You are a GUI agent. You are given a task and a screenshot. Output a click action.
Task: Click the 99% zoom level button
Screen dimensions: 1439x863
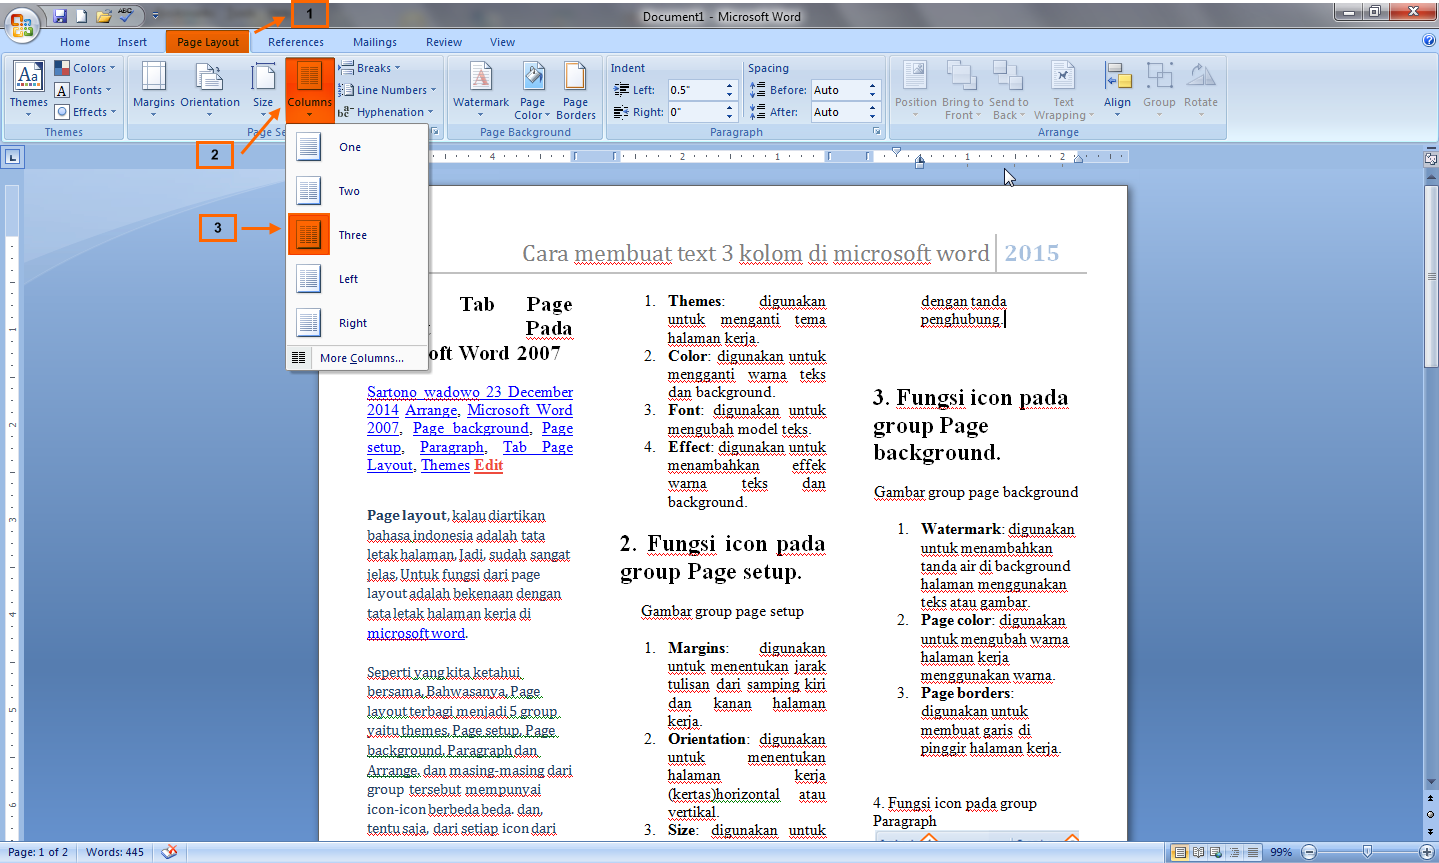[1281, 852]
